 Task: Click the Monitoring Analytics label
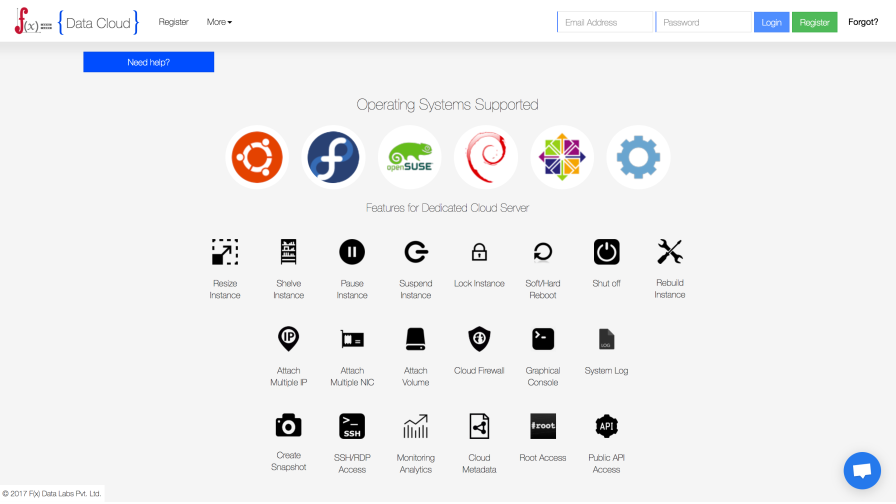415,463
